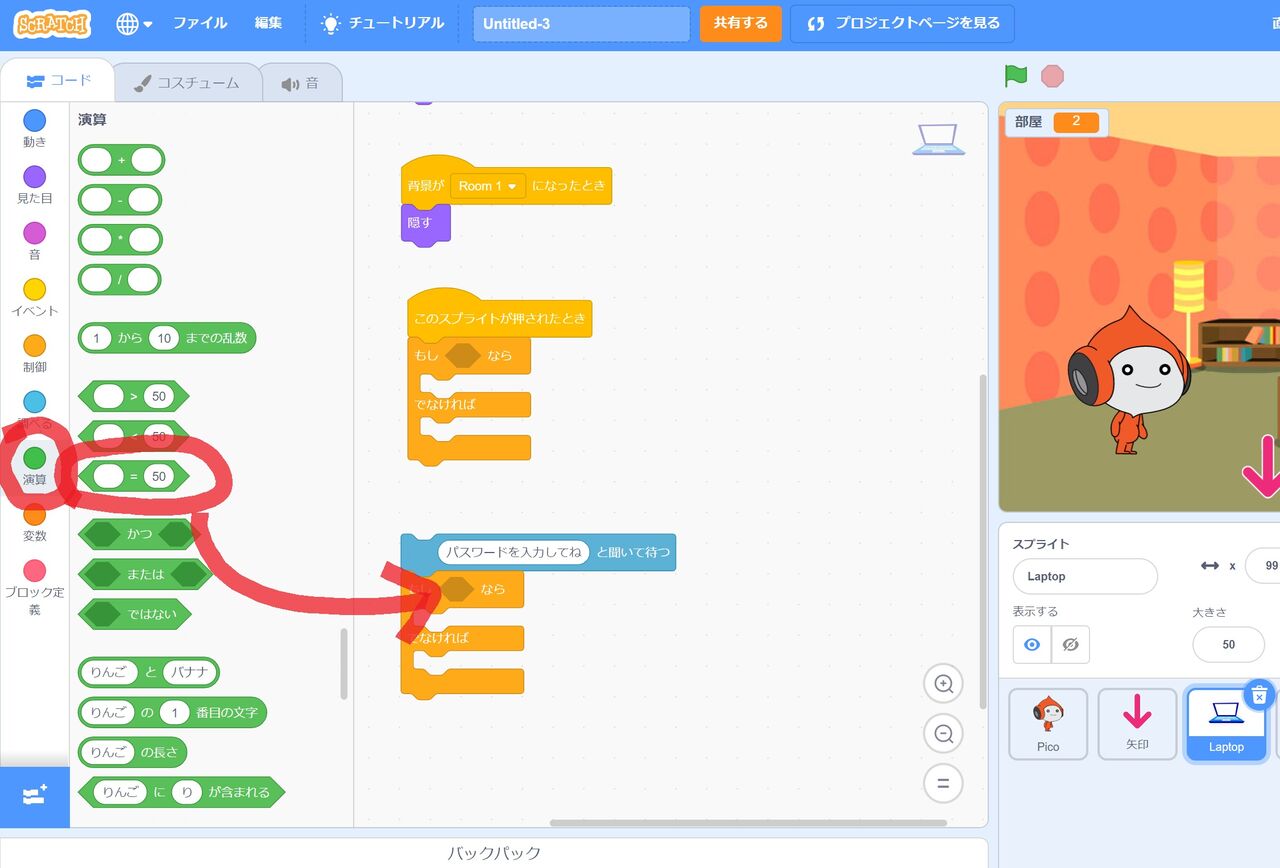Switch to the 音 tab
The image size is (1280, 868).
[x=301, y=83]
